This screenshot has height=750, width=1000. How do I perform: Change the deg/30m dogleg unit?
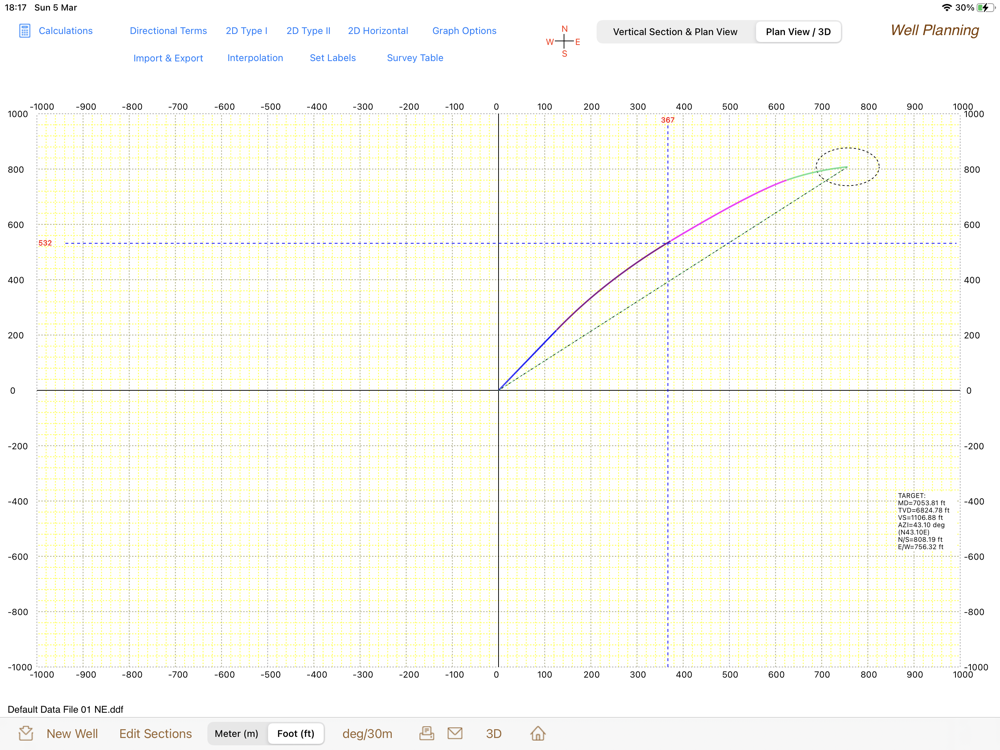point(367,734)
